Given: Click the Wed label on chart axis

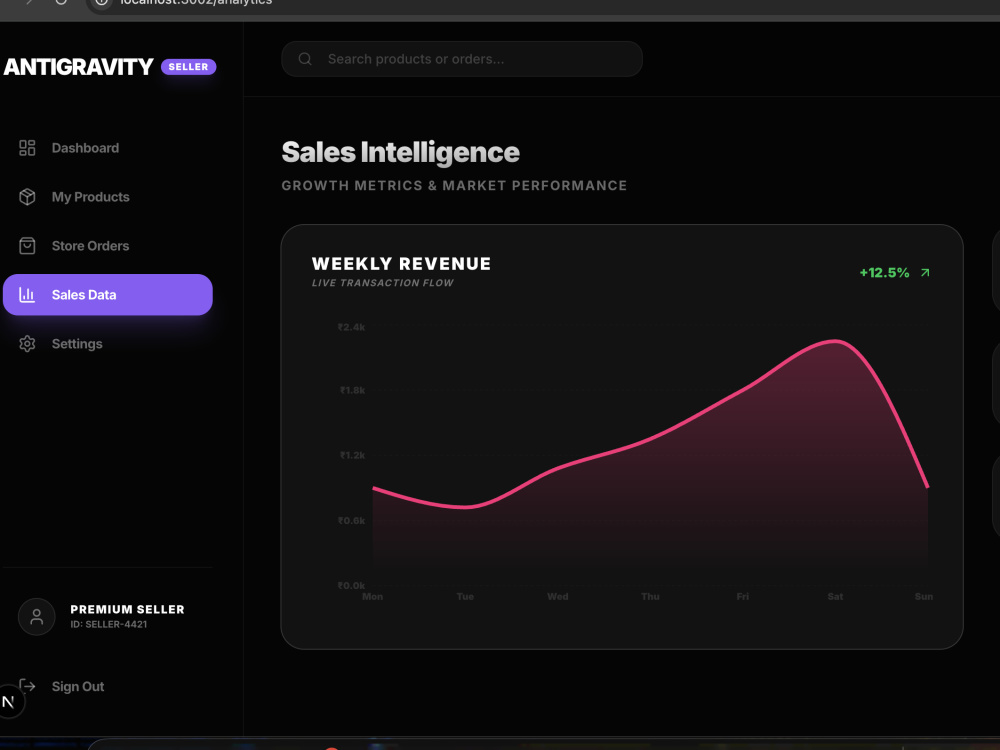Looking at the screenshot, I should pyautogui.click(x=558, y=597).
